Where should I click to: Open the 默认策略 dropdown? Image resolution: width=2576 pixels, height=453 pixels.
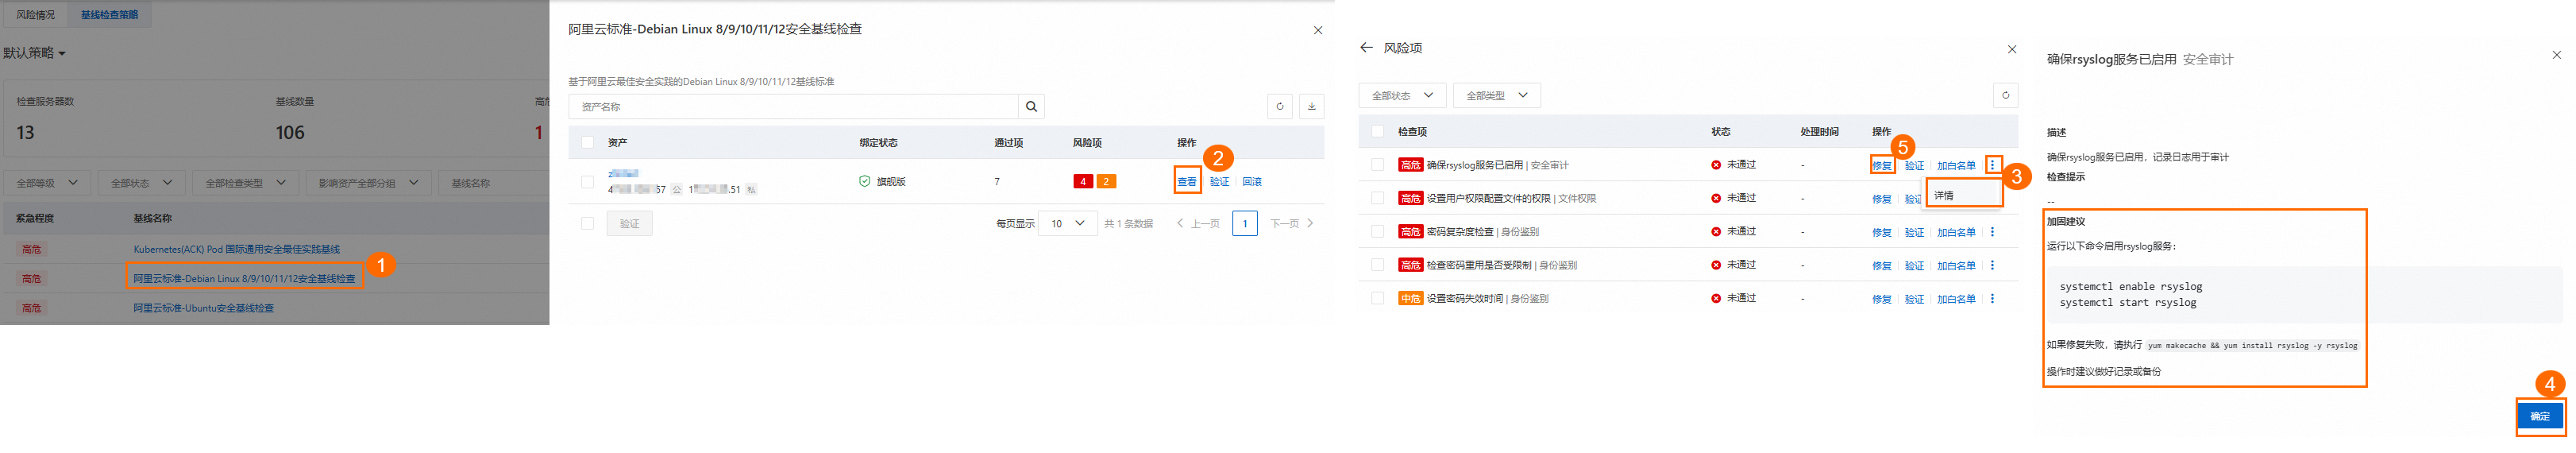[x=34, y=53]
